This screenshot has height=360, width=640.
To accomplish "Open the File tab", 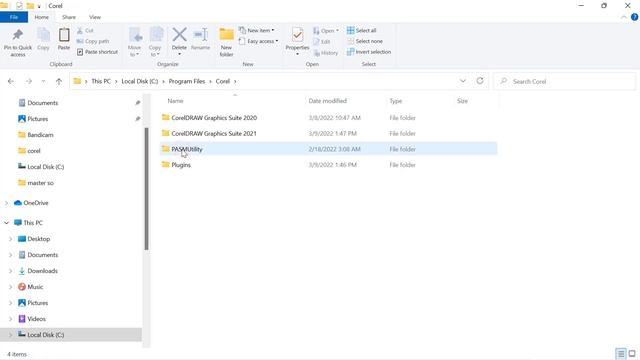I will (14, 17).
